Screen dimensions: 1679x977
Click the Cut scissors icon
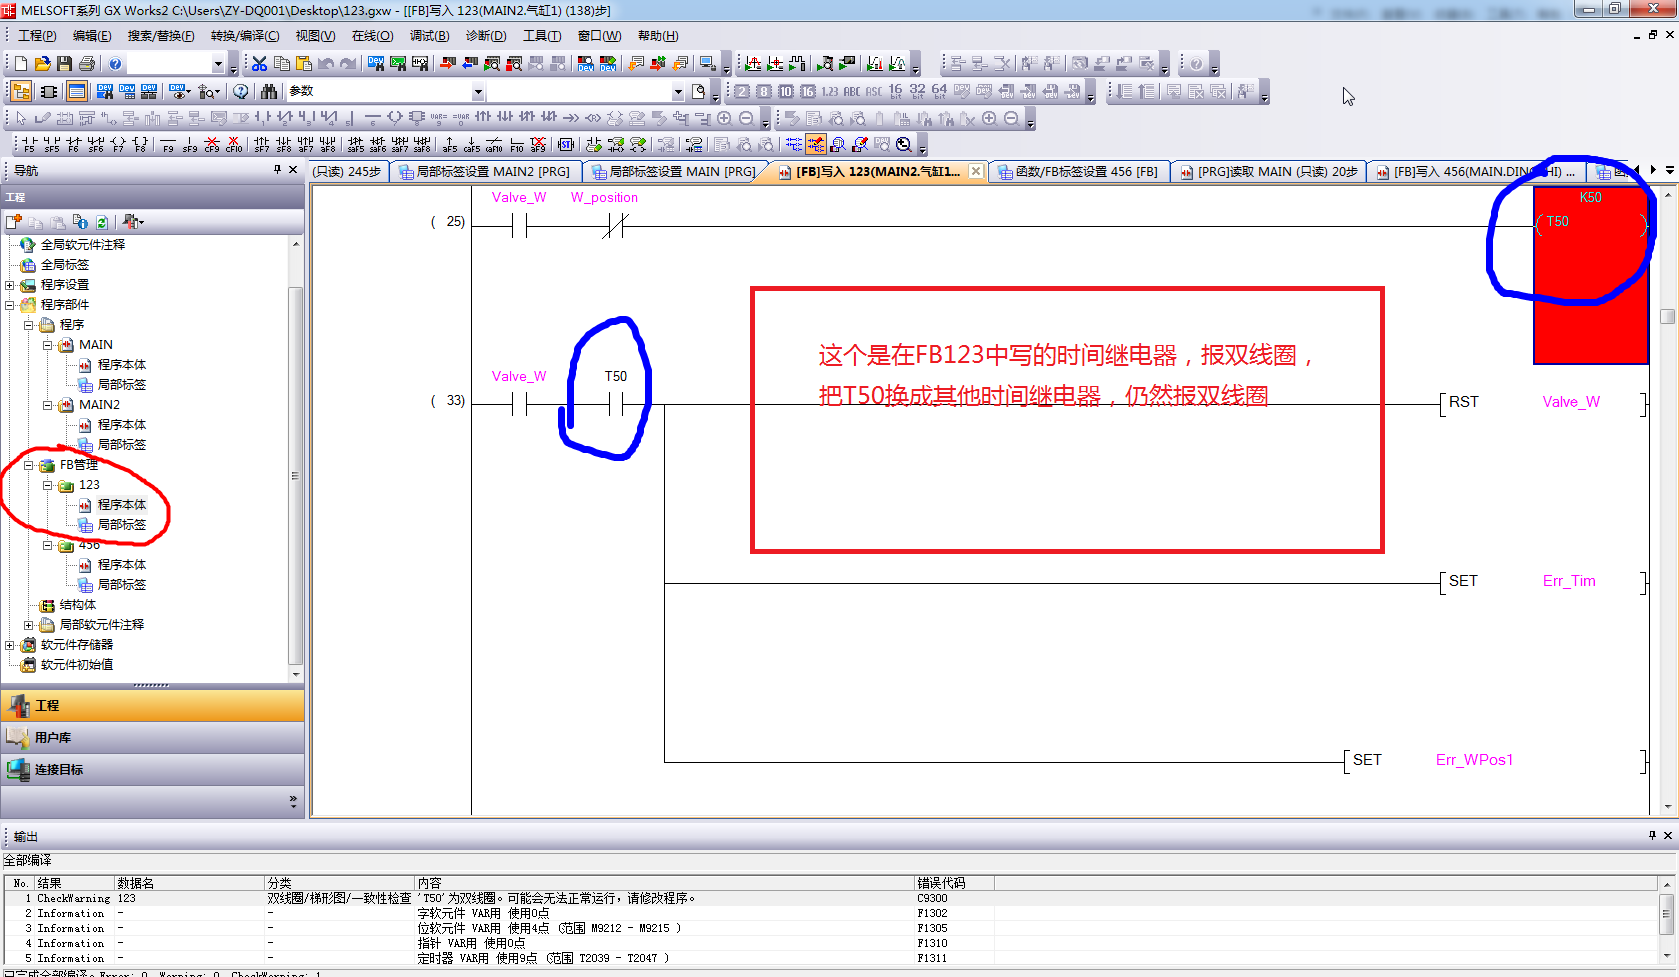point(259,64)
